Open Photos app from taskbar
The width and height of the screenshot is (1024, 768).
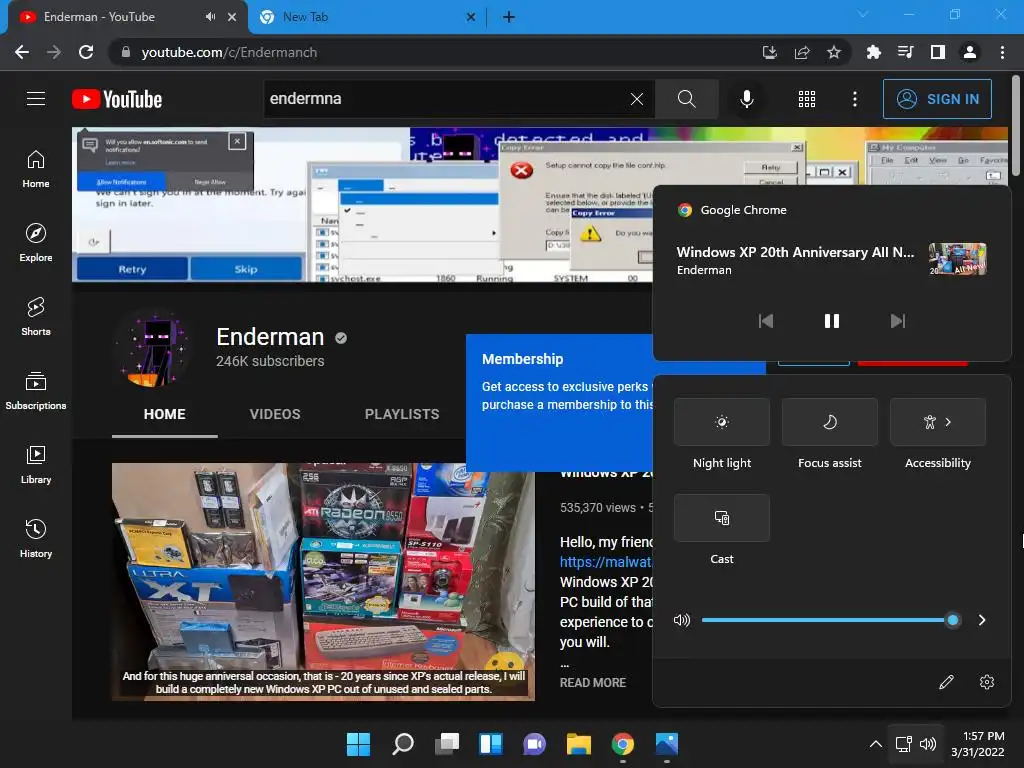pyautogui.click(x=667, y=744)
